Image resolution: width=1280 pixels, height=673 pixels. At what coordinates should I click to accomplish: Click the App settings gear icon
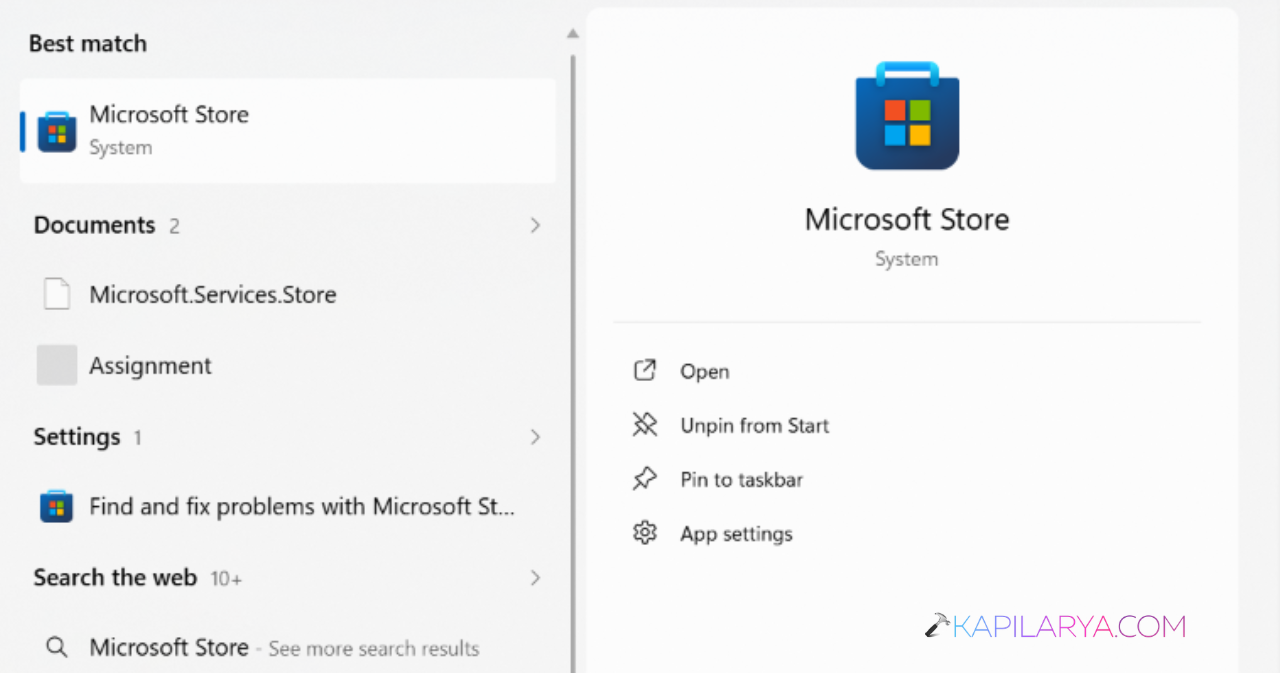(645, 533)
